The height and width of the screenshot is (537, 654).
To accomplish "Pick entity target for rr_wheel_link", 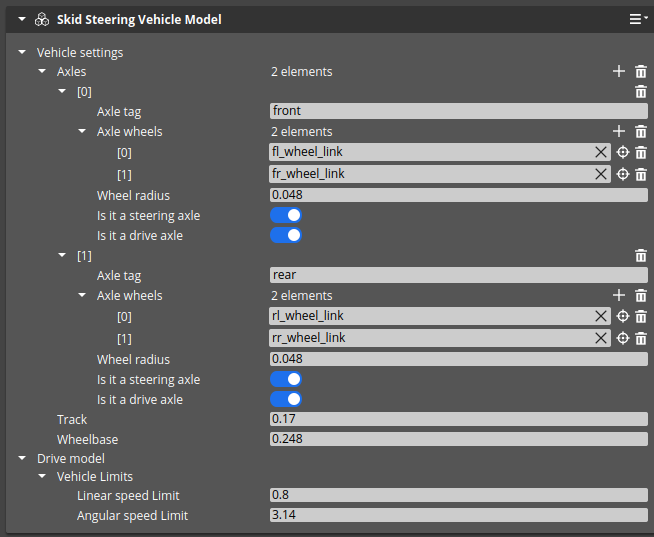I will click(622, 338).
